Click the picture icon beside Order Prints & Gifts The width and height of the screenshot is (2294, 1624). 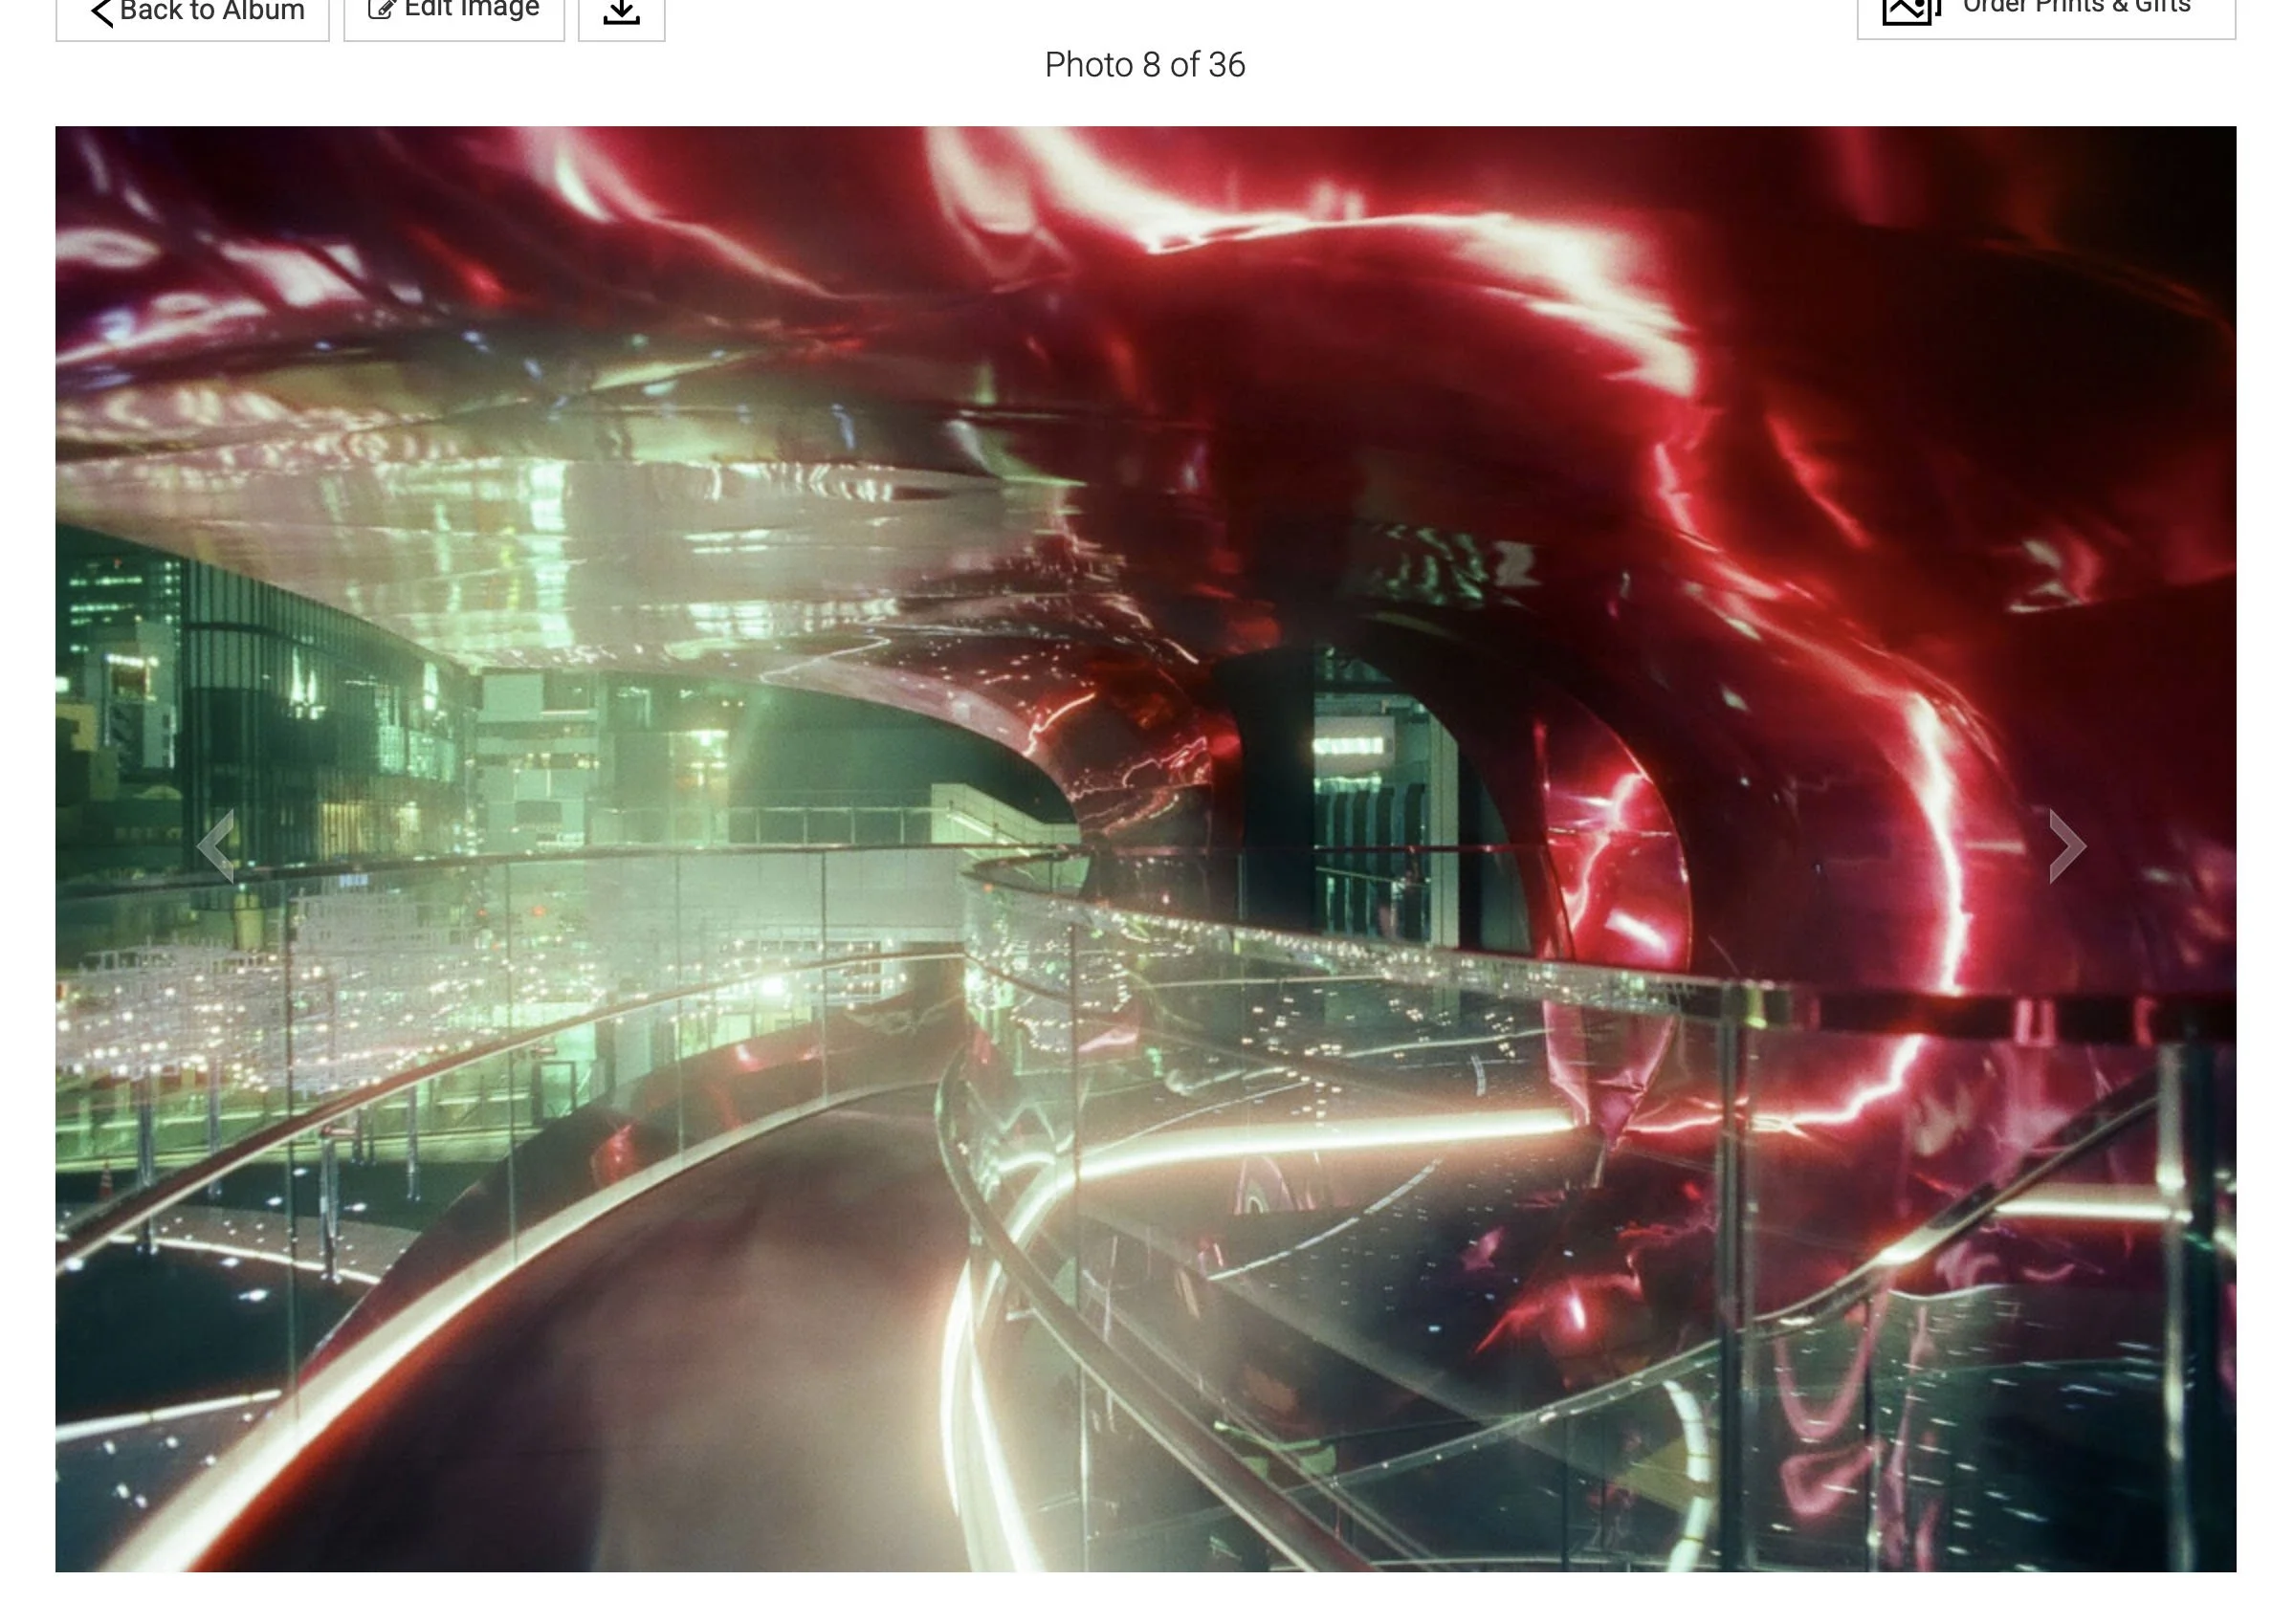pyautogui.click(x=1908, y=8)
